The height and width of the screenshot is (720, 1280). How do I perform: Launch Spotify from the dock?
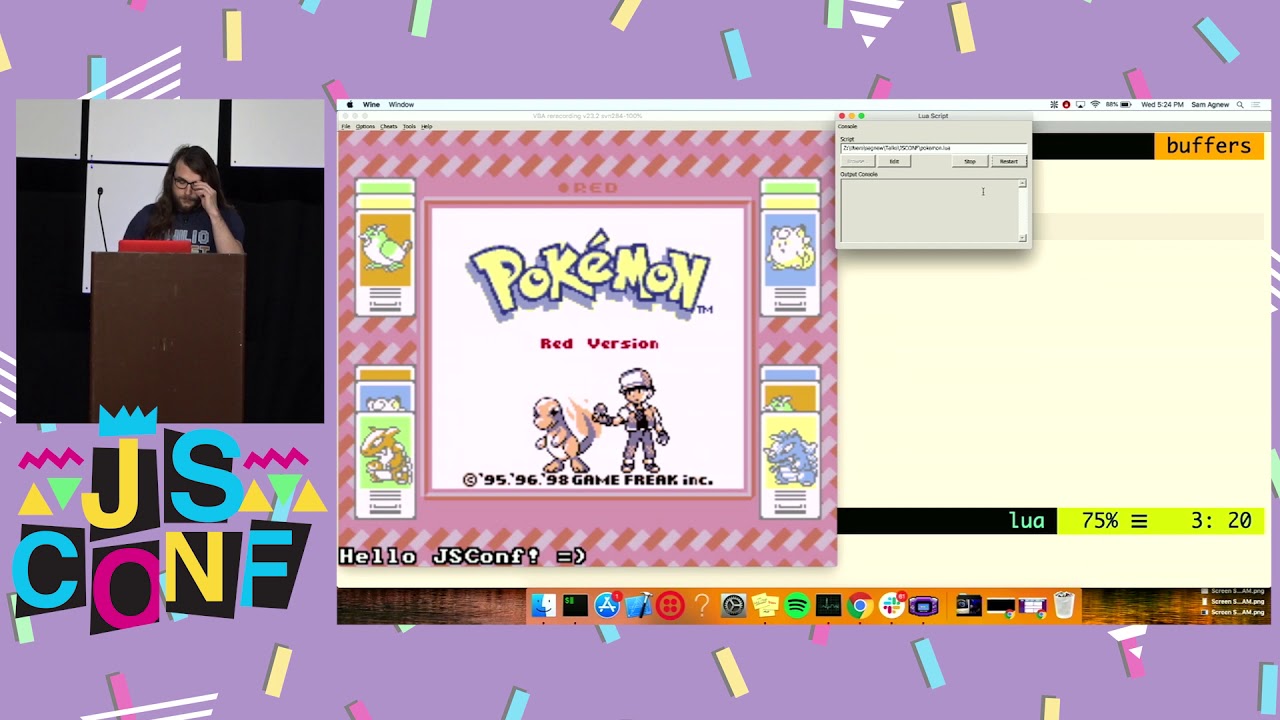tap(795, 605)
